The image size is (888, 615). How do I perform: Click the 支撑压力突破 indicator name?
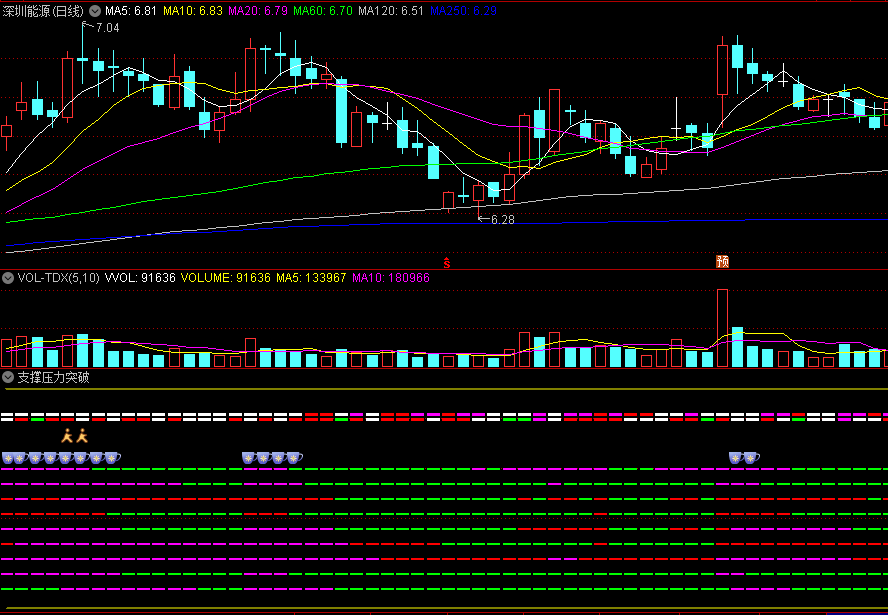[x=53, y=378]
